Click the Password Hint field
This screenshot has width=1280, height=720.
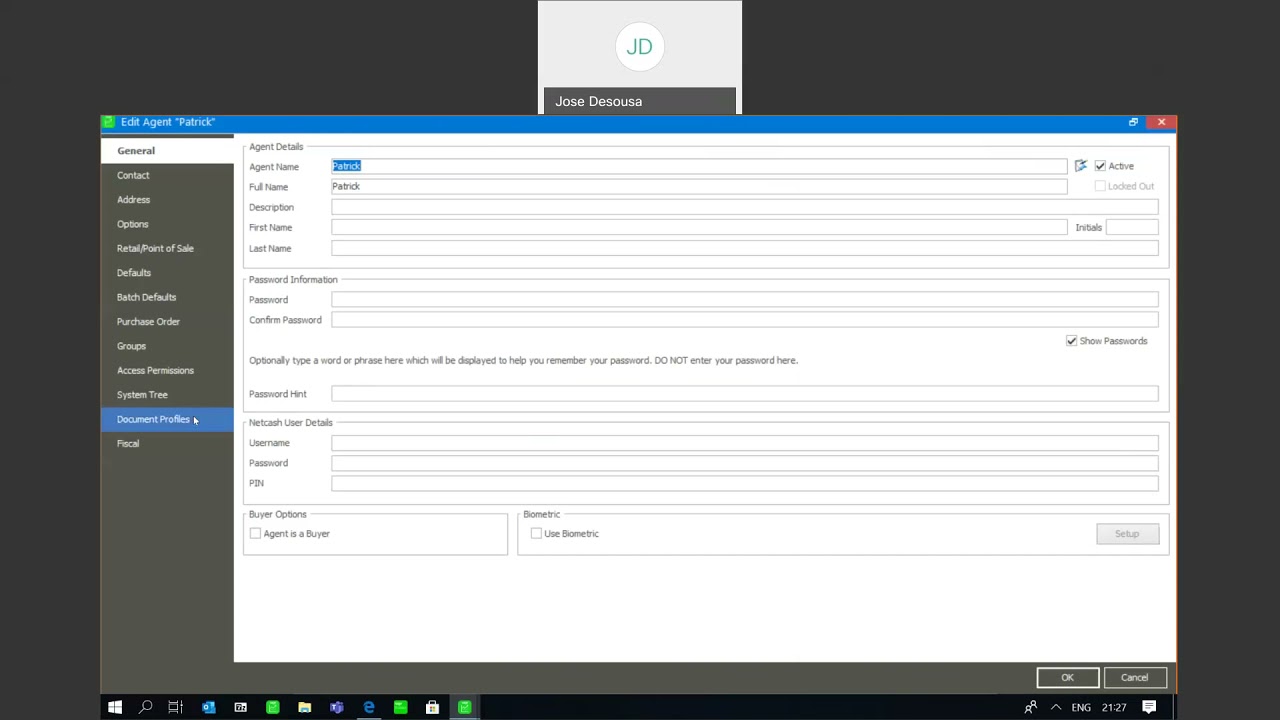tap(745, 394)
